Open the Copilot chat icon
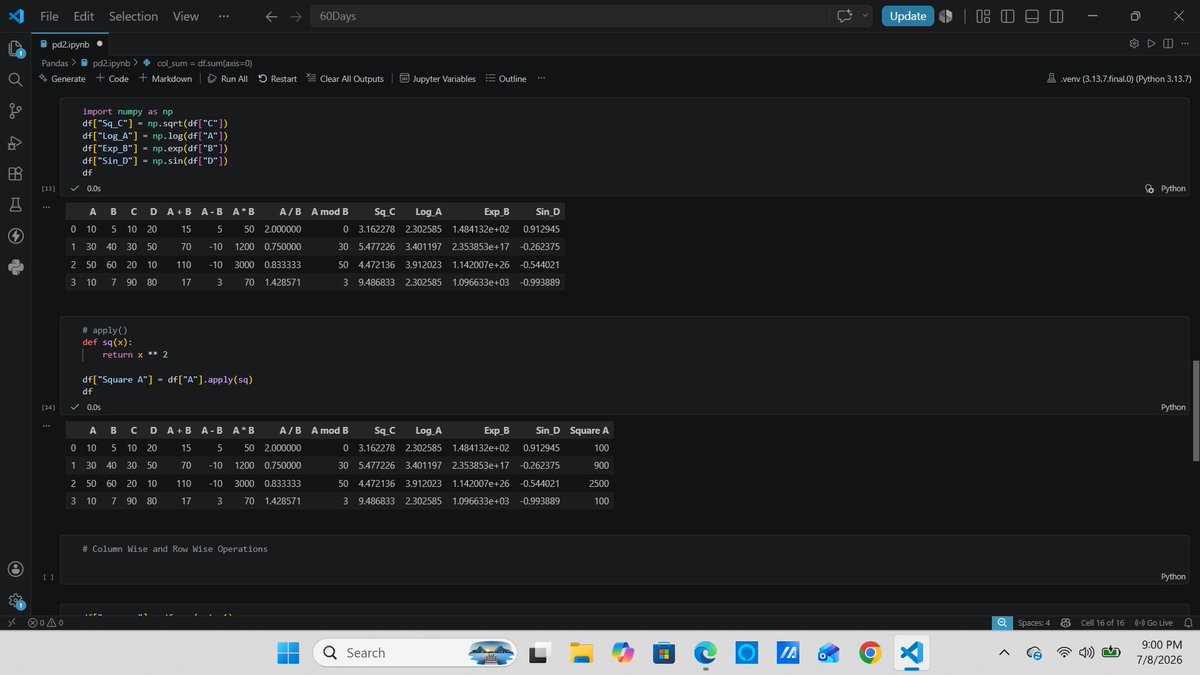The width and height of the screenshot is (1200, 675). click(846, 16)
